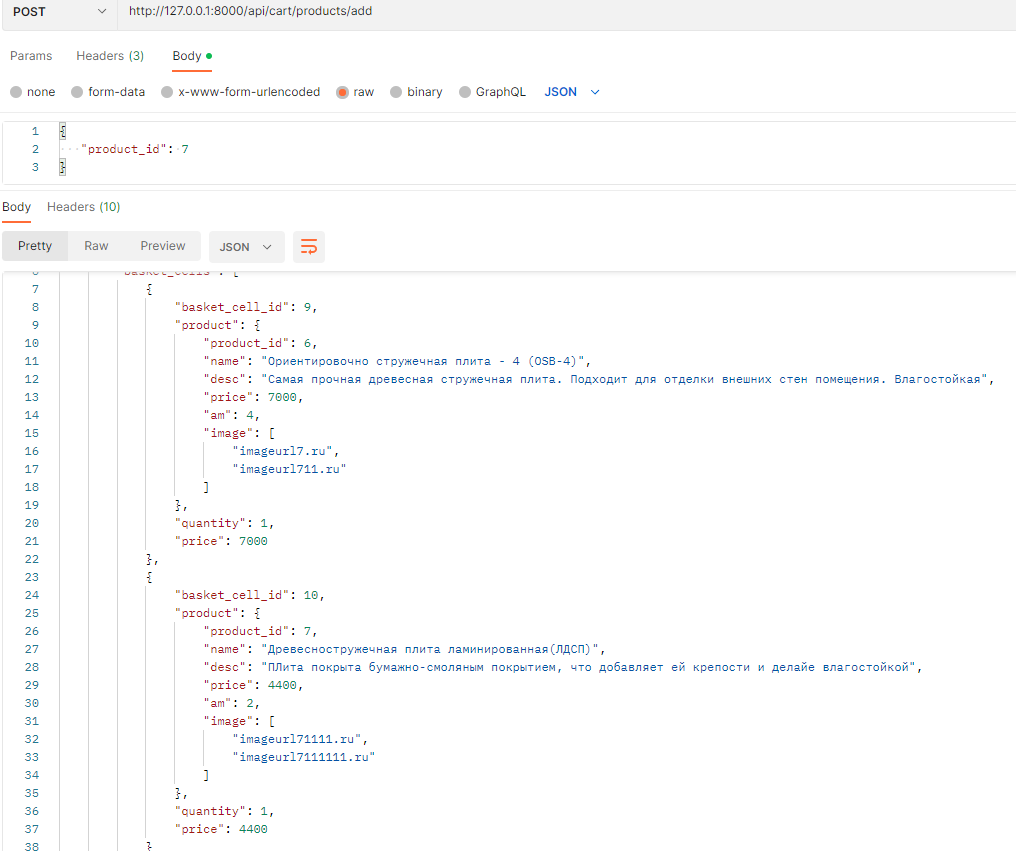Select the request Body tab
This screenshot has height=851, width=1016.
tap(187, 56)
